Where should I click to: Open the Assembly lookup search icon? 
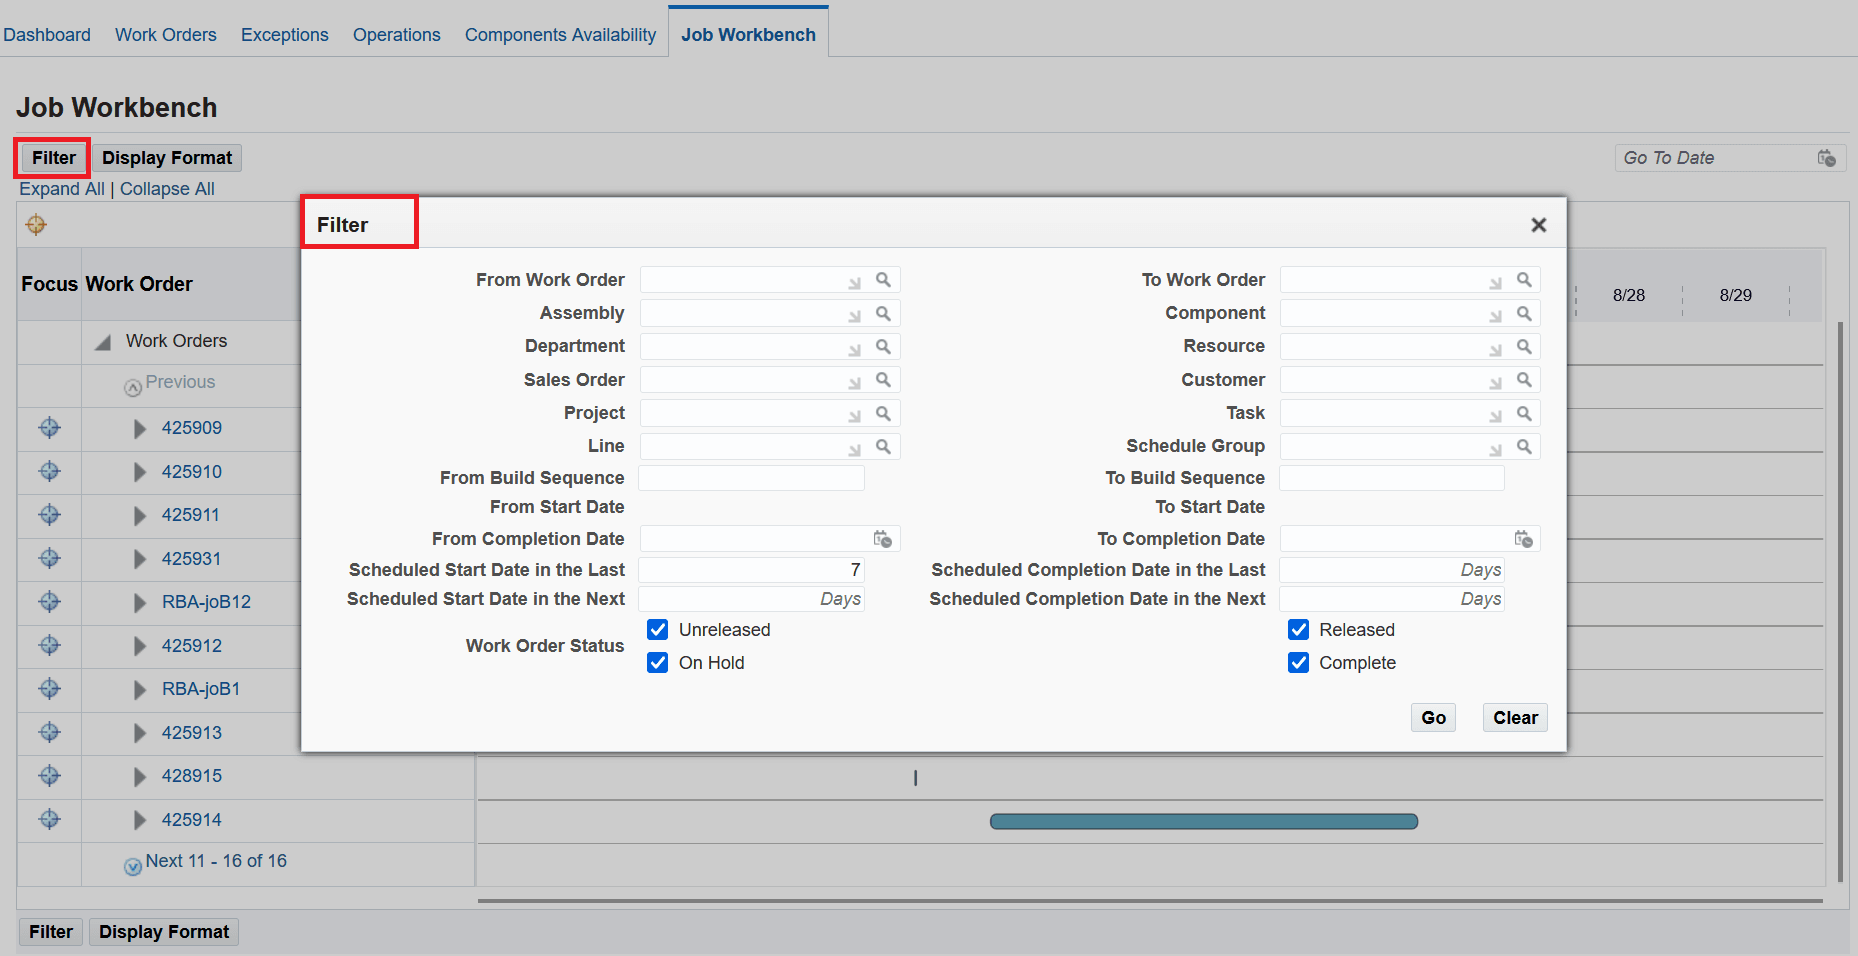pyautogui.click(x=884, y=313)
